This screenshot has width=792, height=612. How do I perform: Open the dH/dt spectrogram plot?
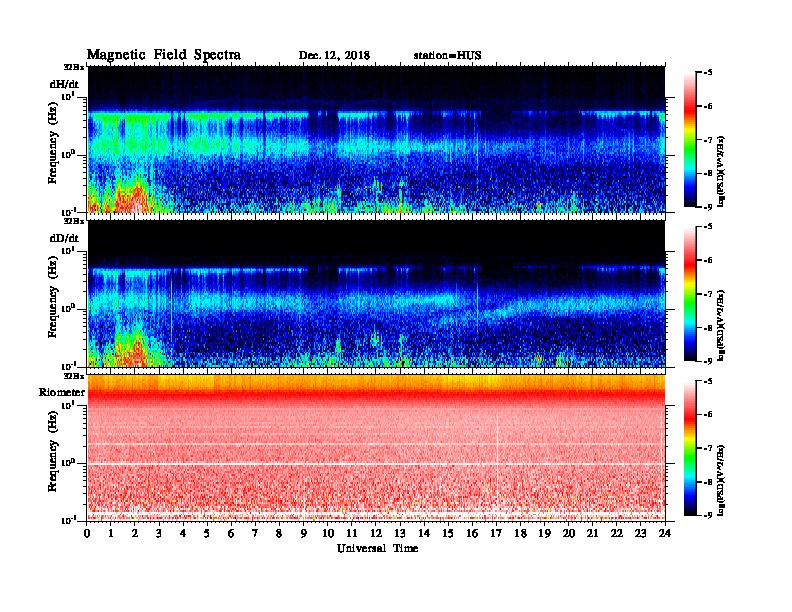[376, 139]
